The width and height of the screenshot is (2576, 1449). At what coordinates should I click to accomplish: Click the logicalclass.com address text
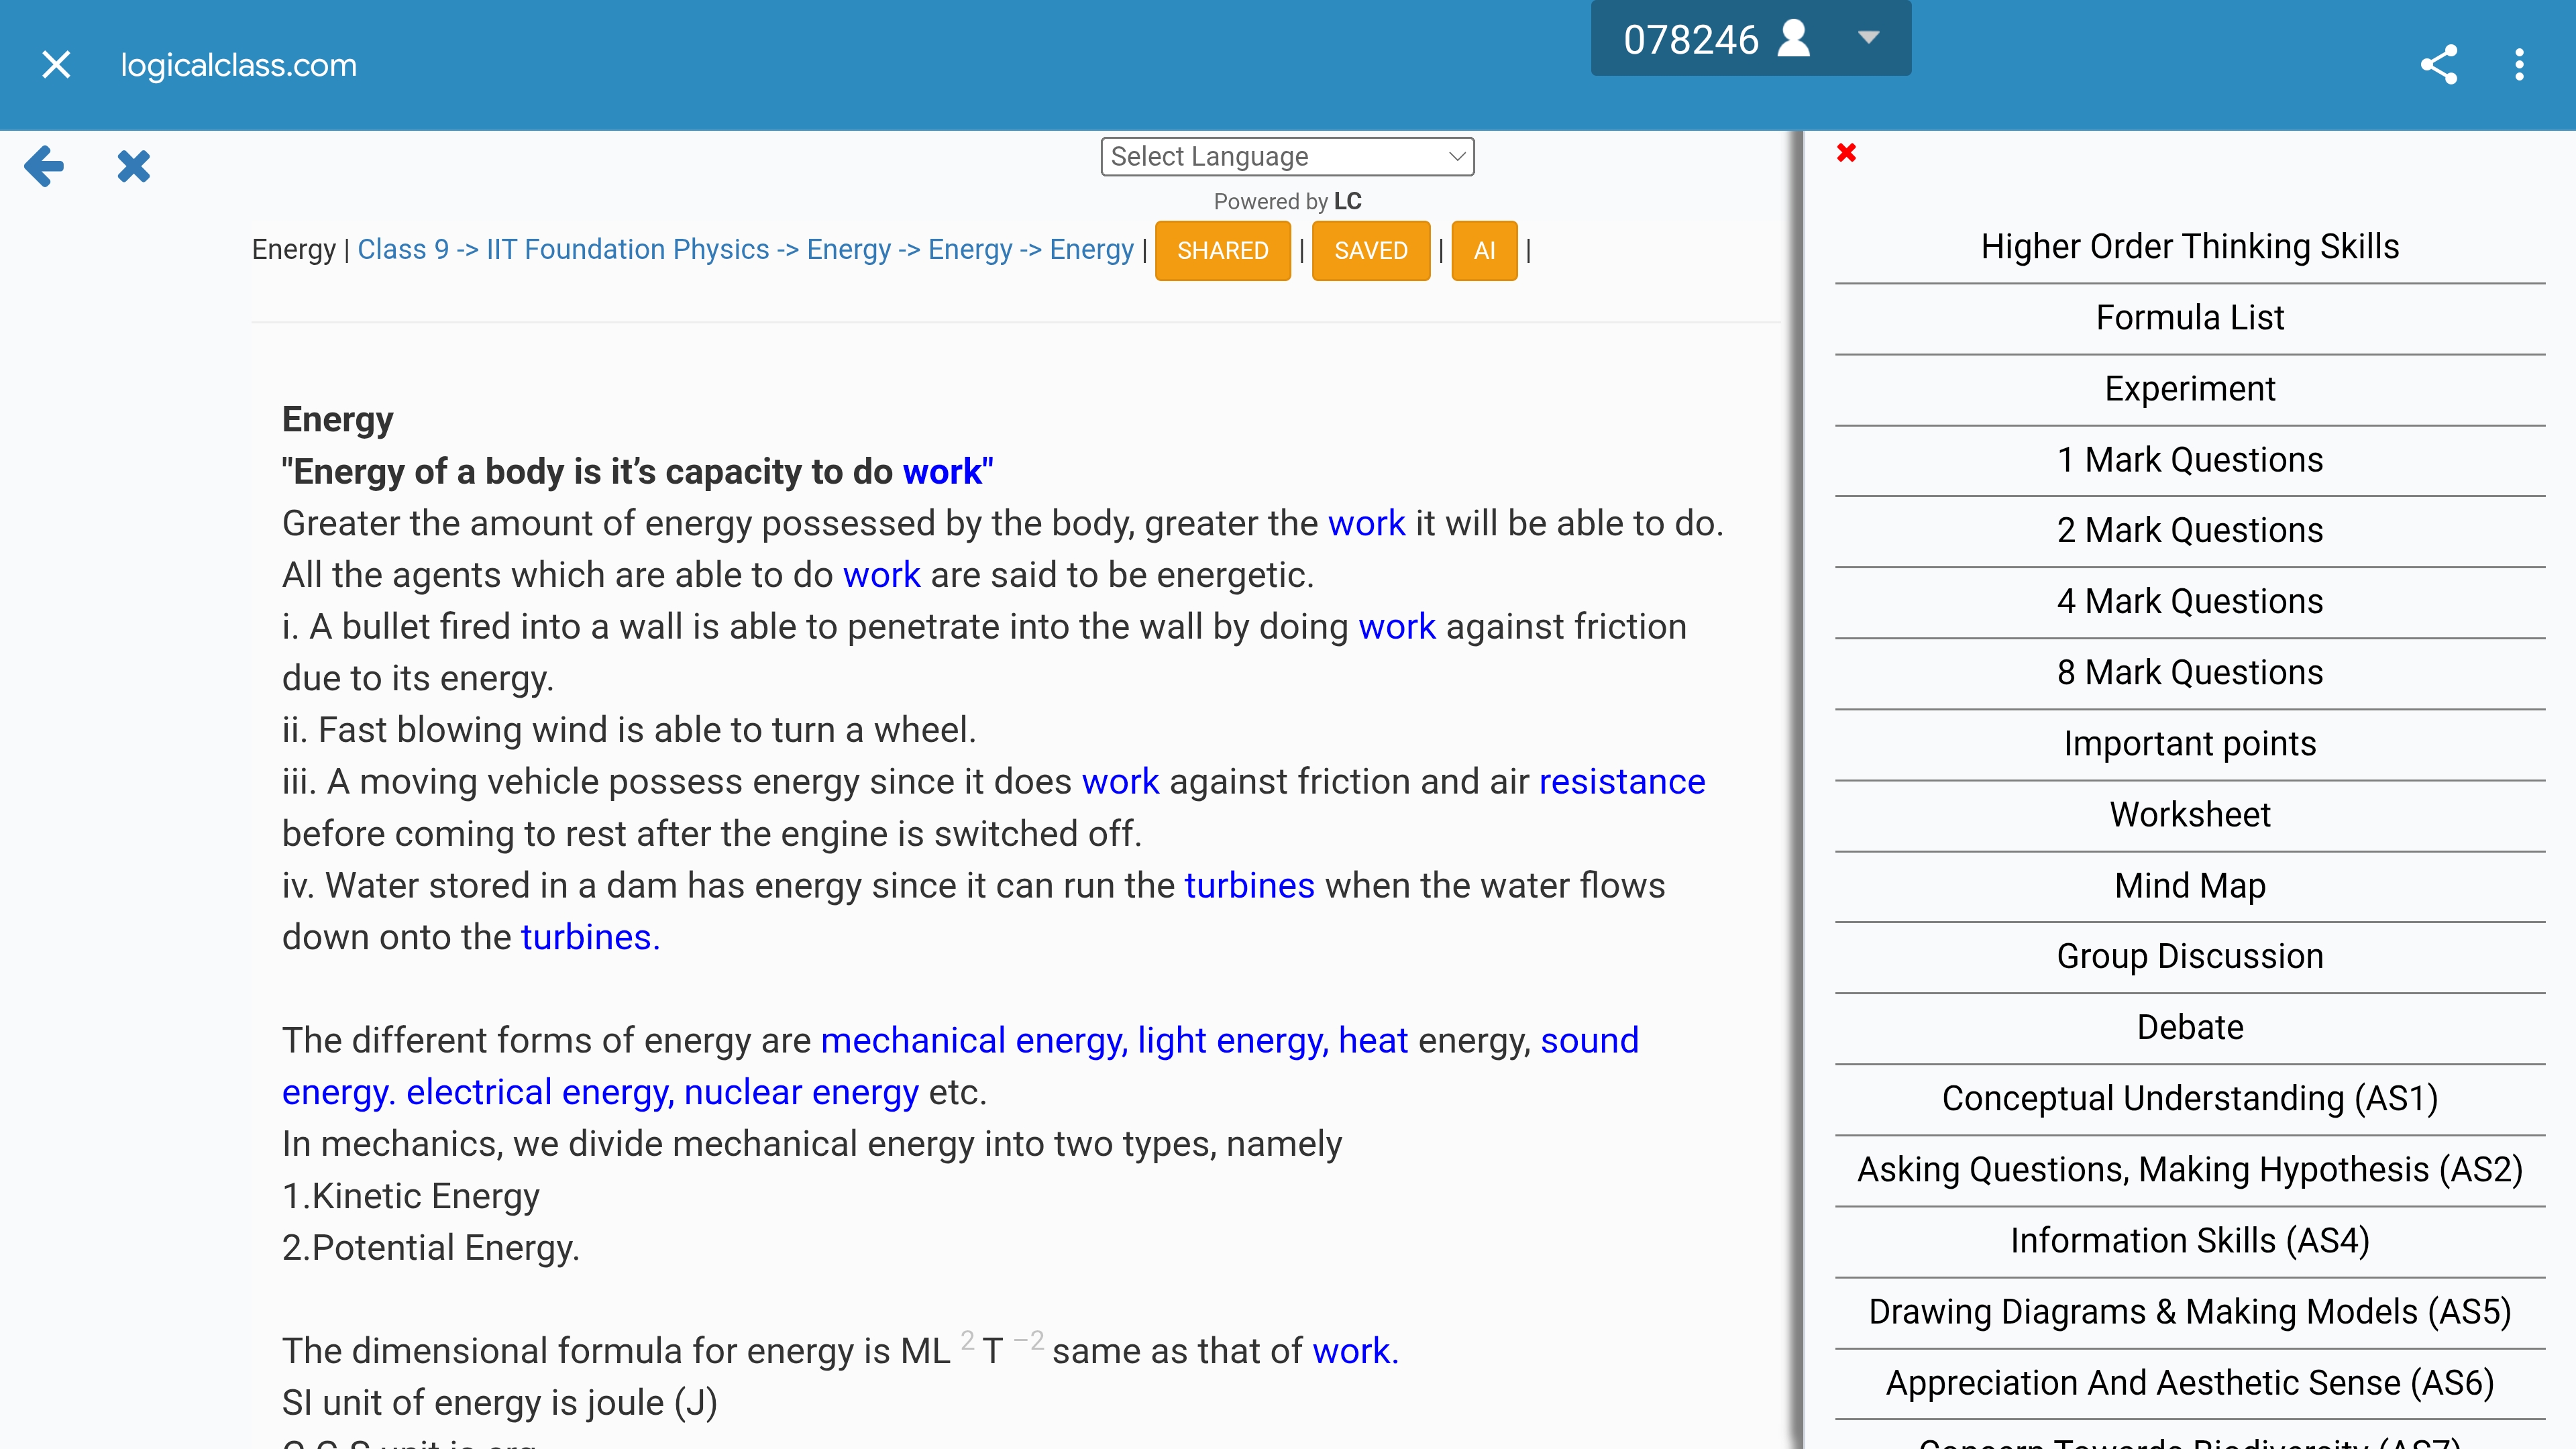238,65
